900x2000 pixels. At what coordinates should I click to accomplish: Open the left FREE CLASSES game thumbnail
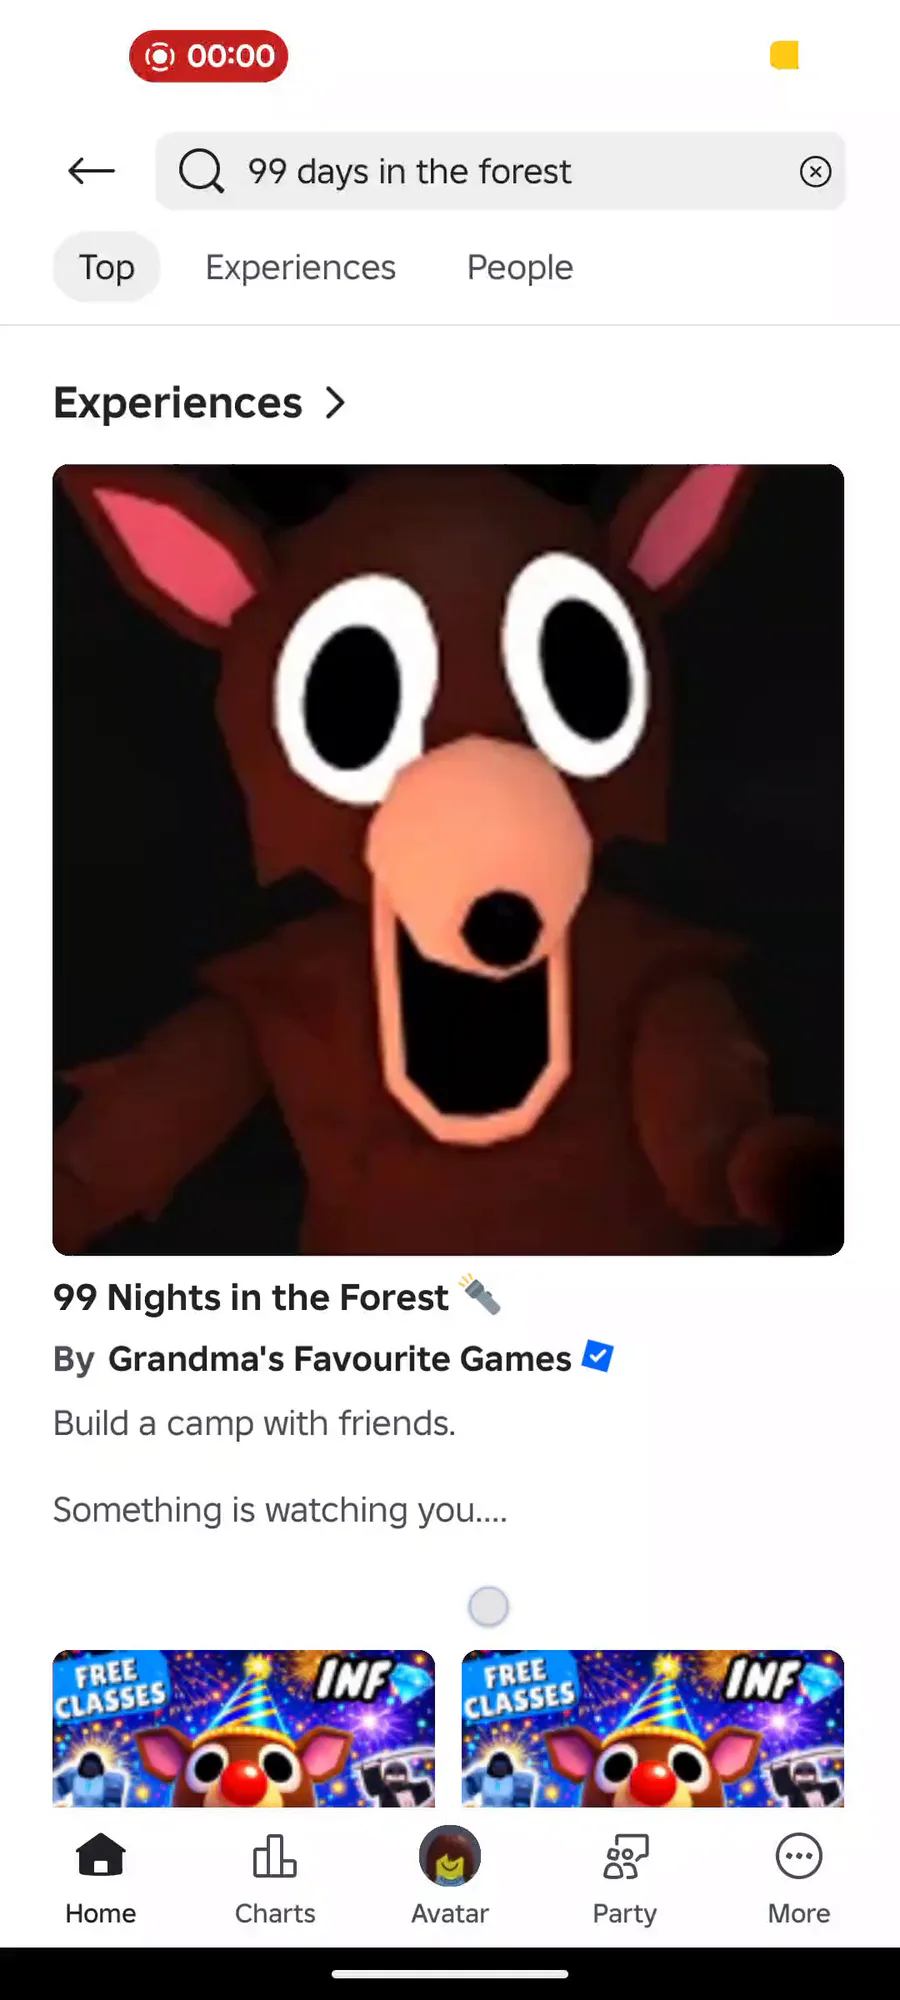[244, 1728]
